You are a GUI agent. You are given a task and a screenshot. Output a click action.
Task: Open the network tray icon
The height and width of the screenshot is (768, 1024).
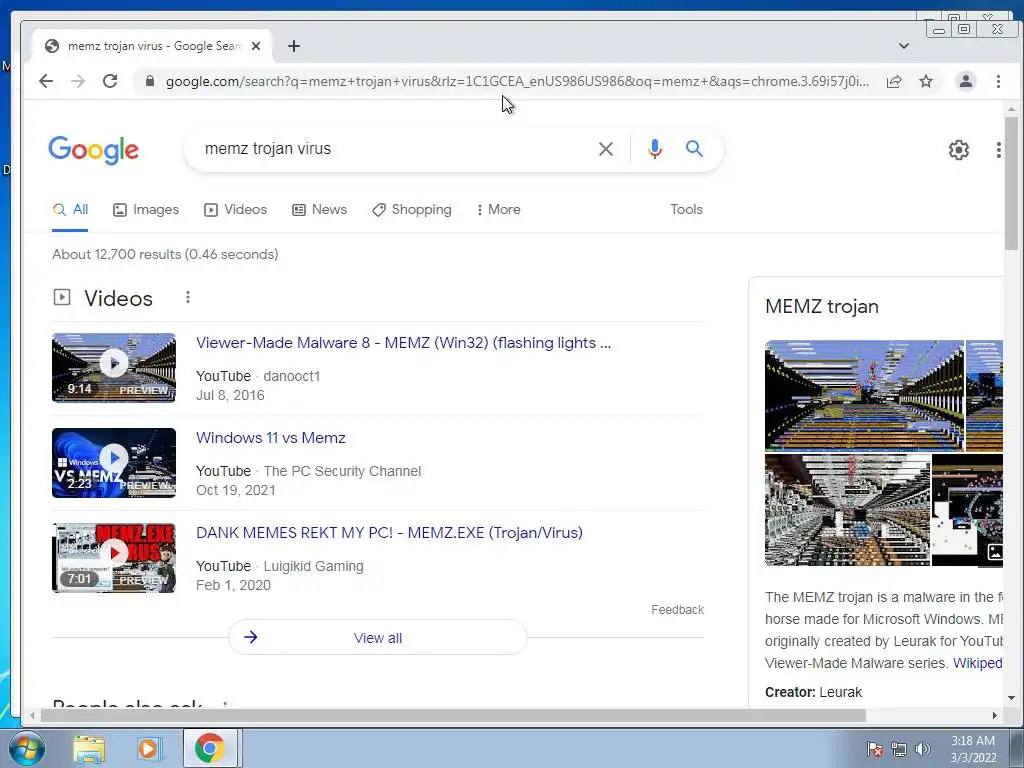pyautogui.click(x=899, y=749)
